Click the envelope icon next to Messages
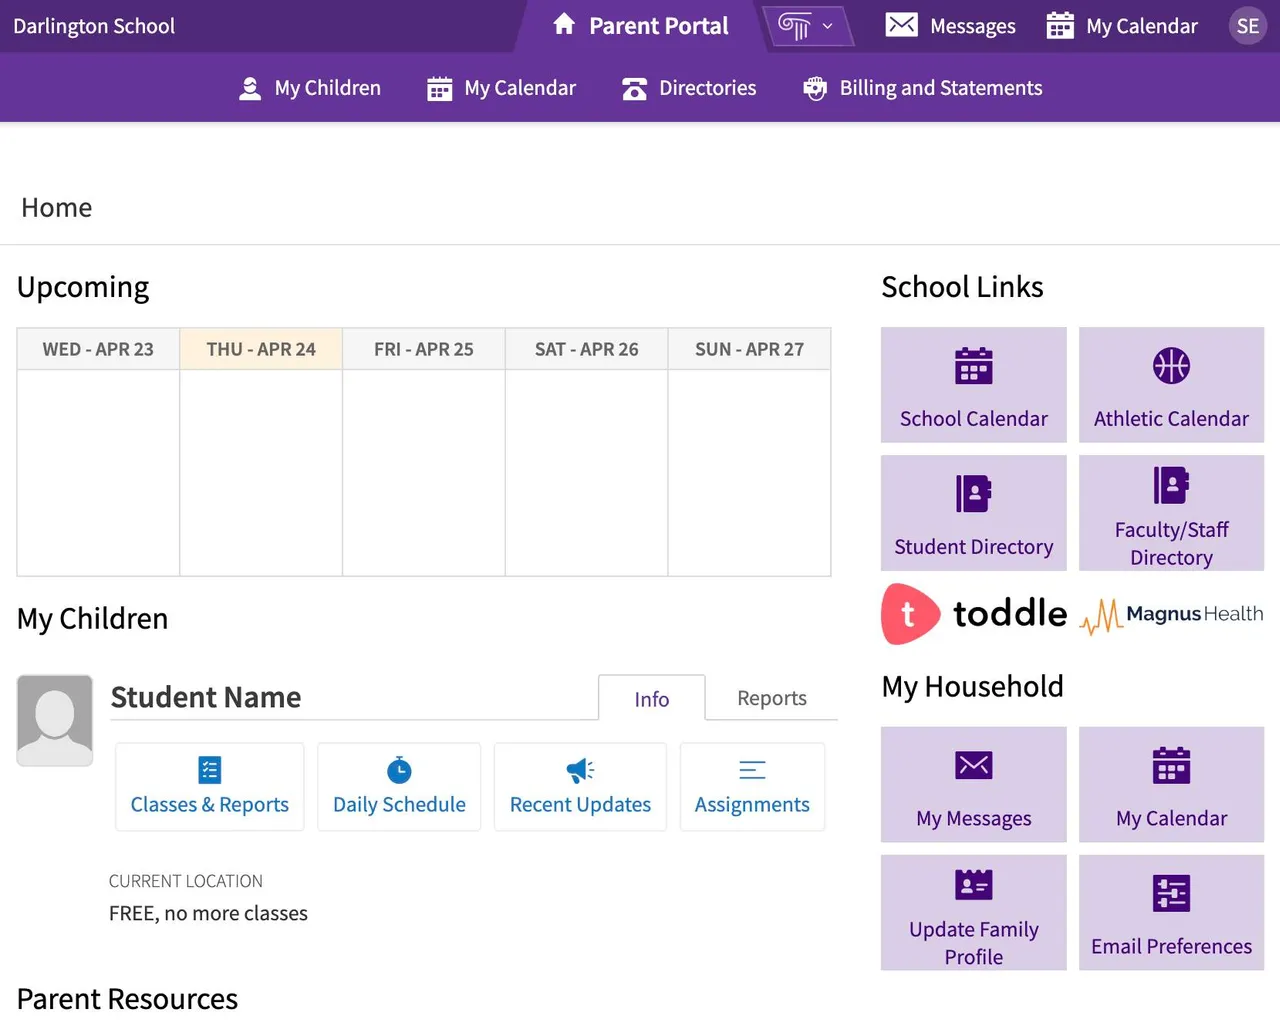 pyautogui.click(x=901, y=25)
